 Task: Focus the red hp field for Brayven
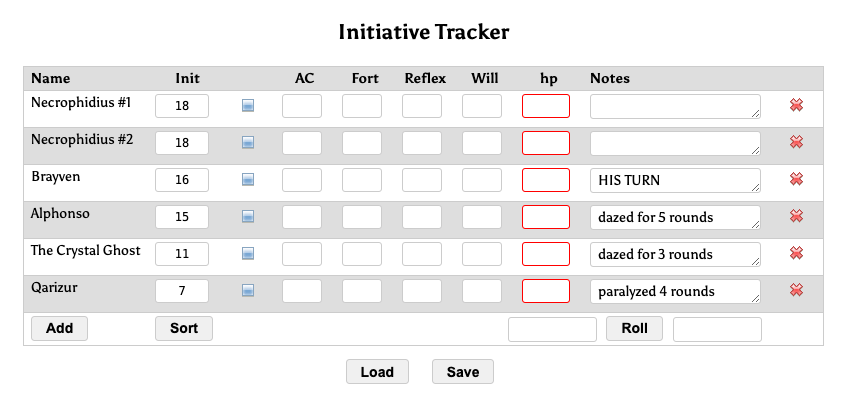(x=546, y=180)
